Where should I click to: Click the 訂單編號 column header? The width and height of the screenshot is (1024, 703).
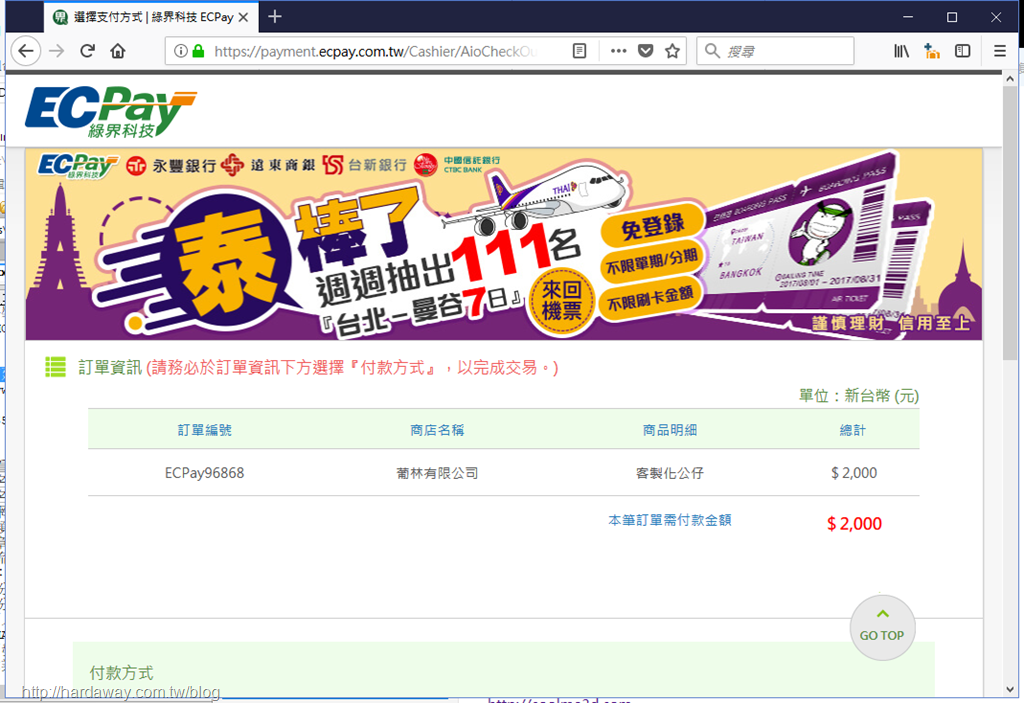click(x=204, y=430)
